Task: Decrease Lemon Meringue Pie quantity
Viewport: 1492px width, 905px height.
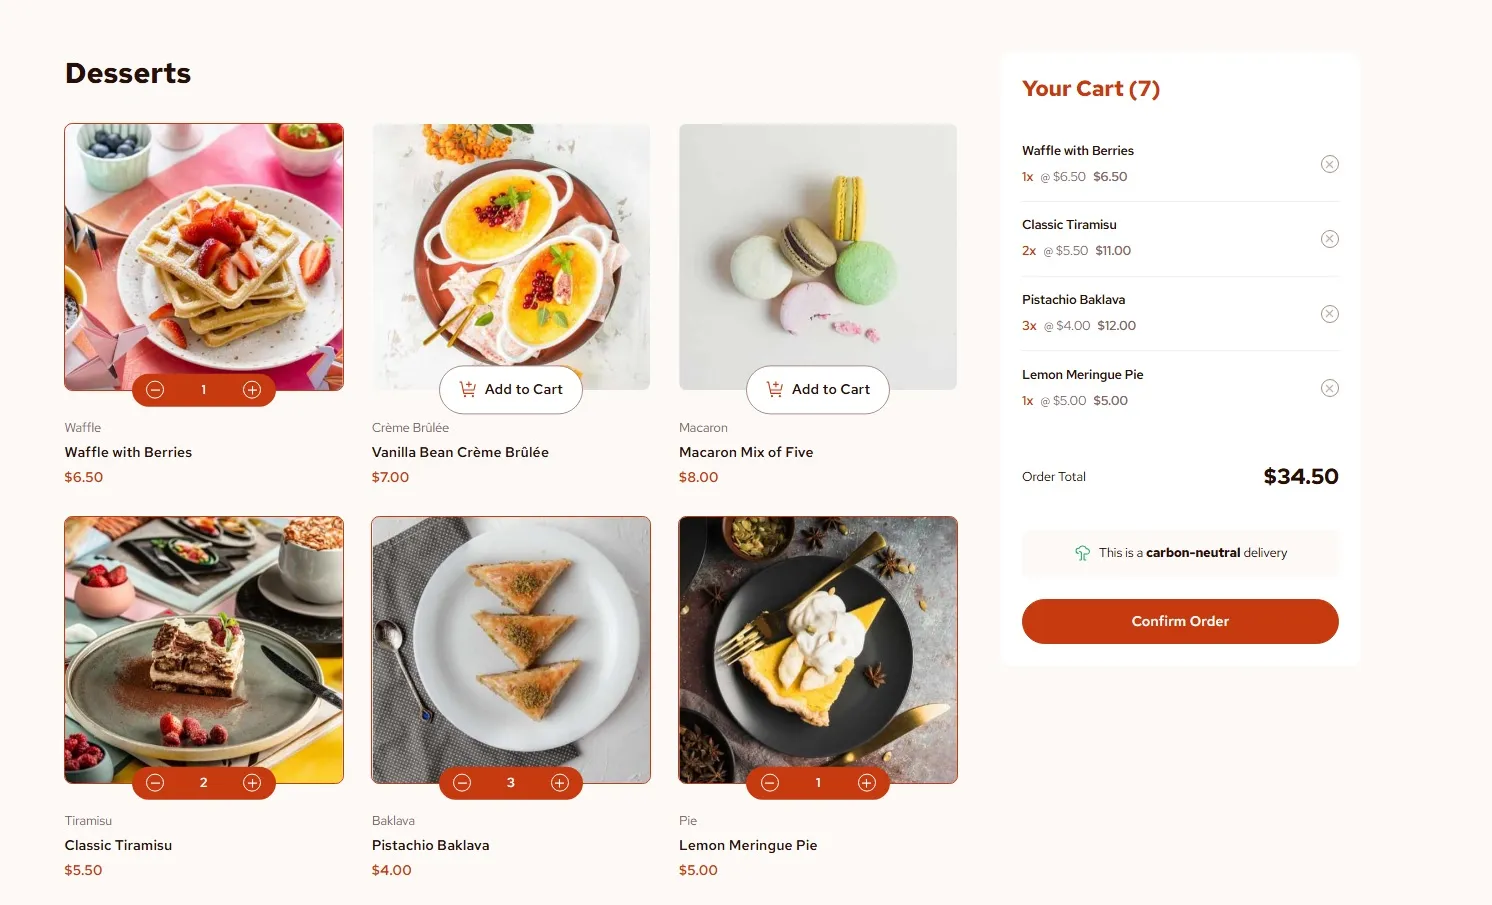Action: tap(770, 783)
